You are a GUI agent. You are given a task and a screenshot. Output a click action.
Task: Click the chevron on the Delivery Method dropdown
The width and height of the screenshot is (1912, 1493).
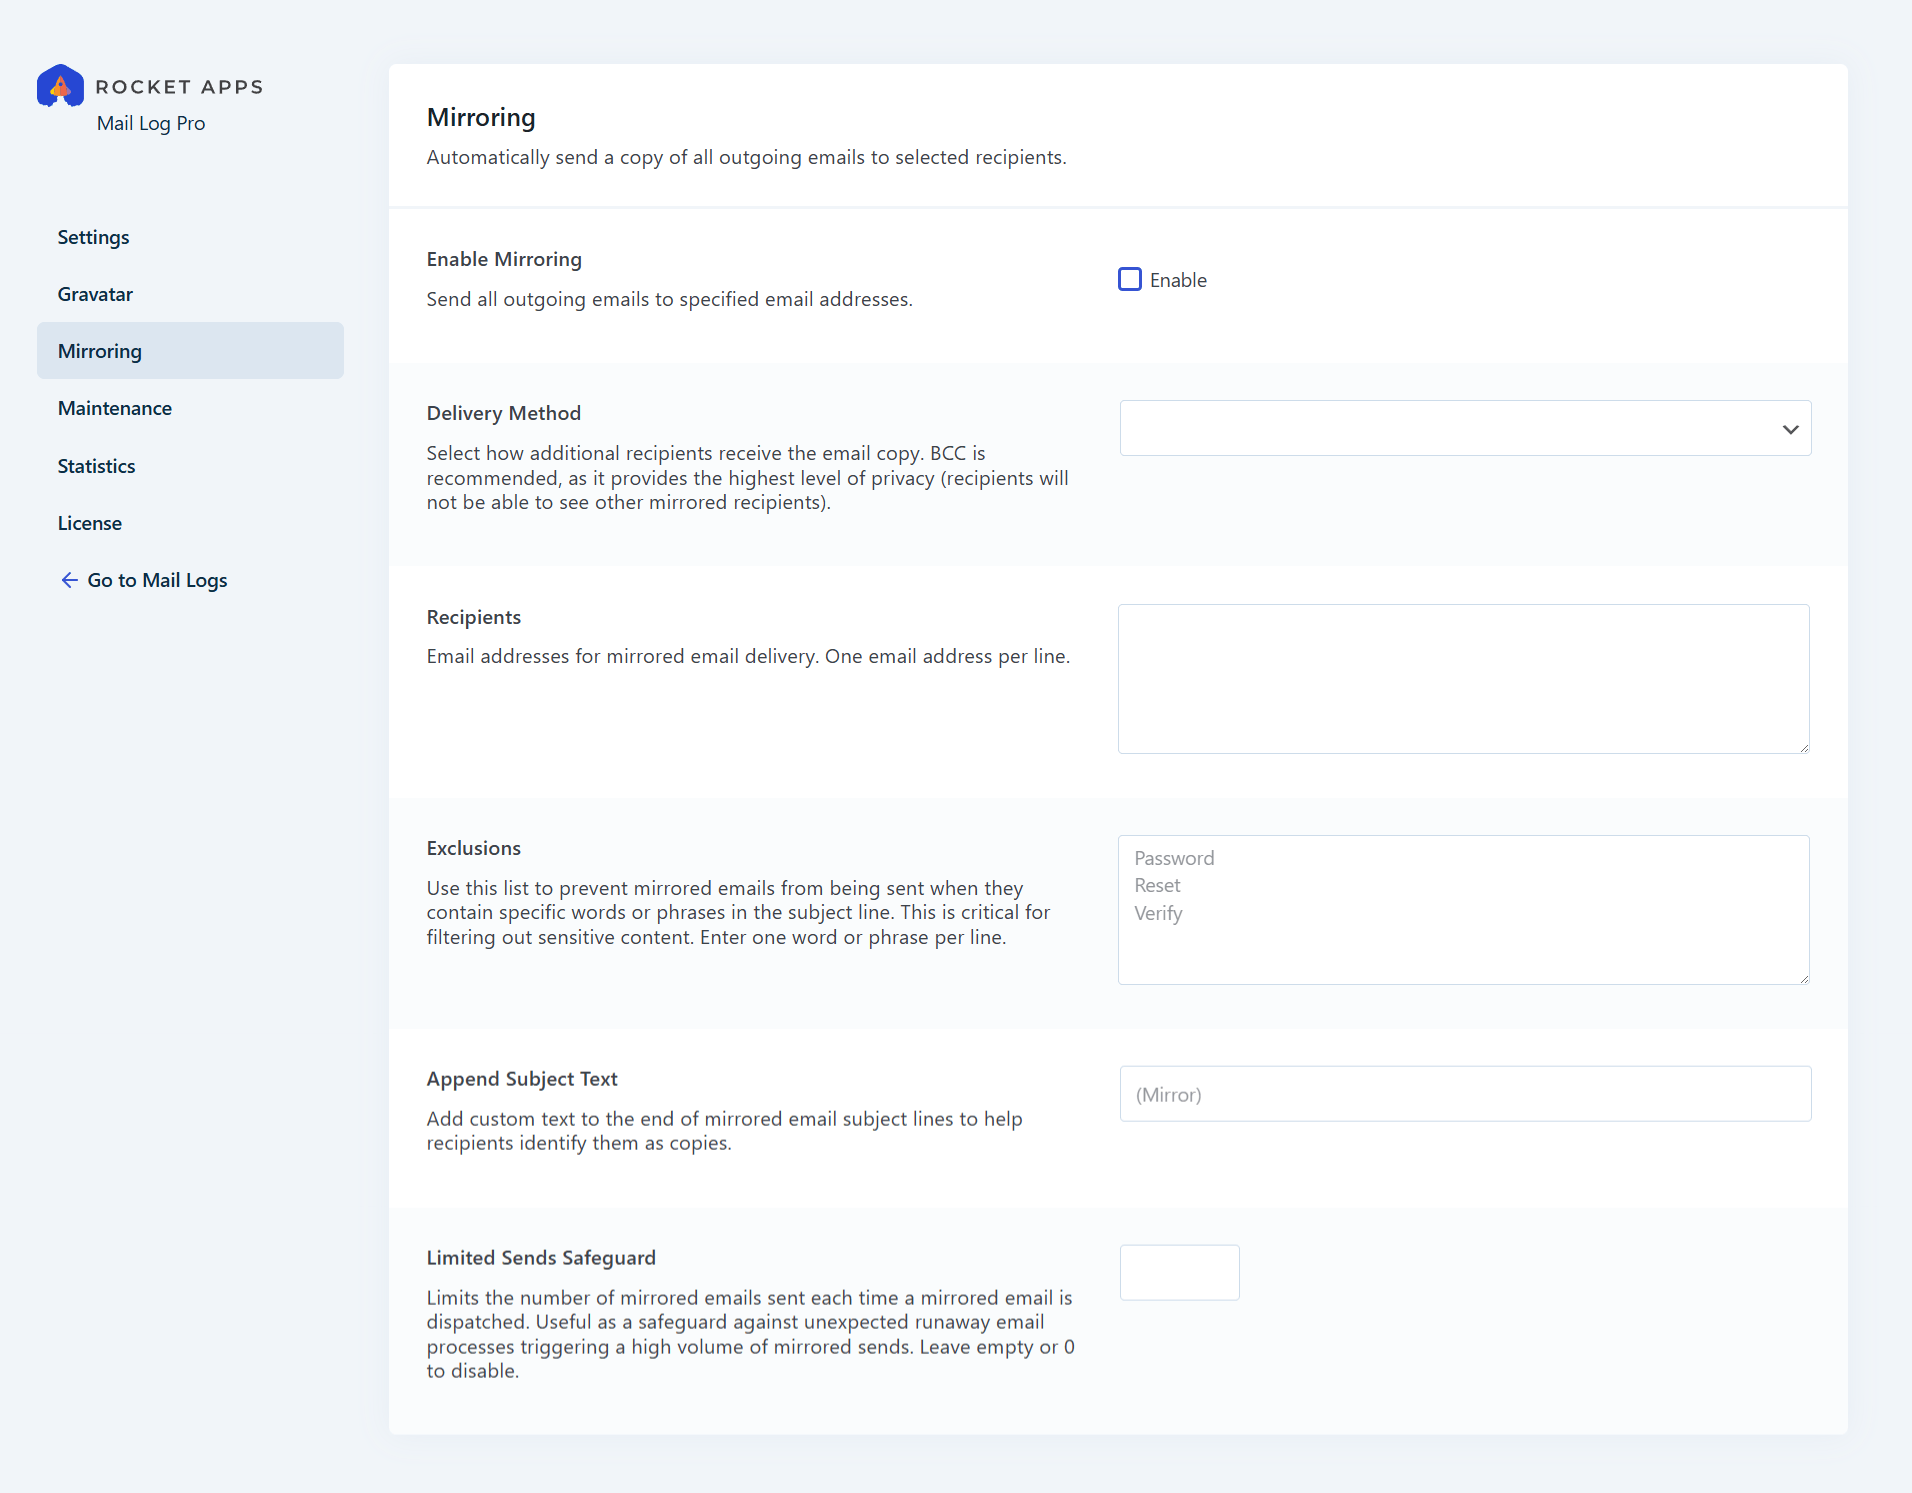click(1788, 428)
